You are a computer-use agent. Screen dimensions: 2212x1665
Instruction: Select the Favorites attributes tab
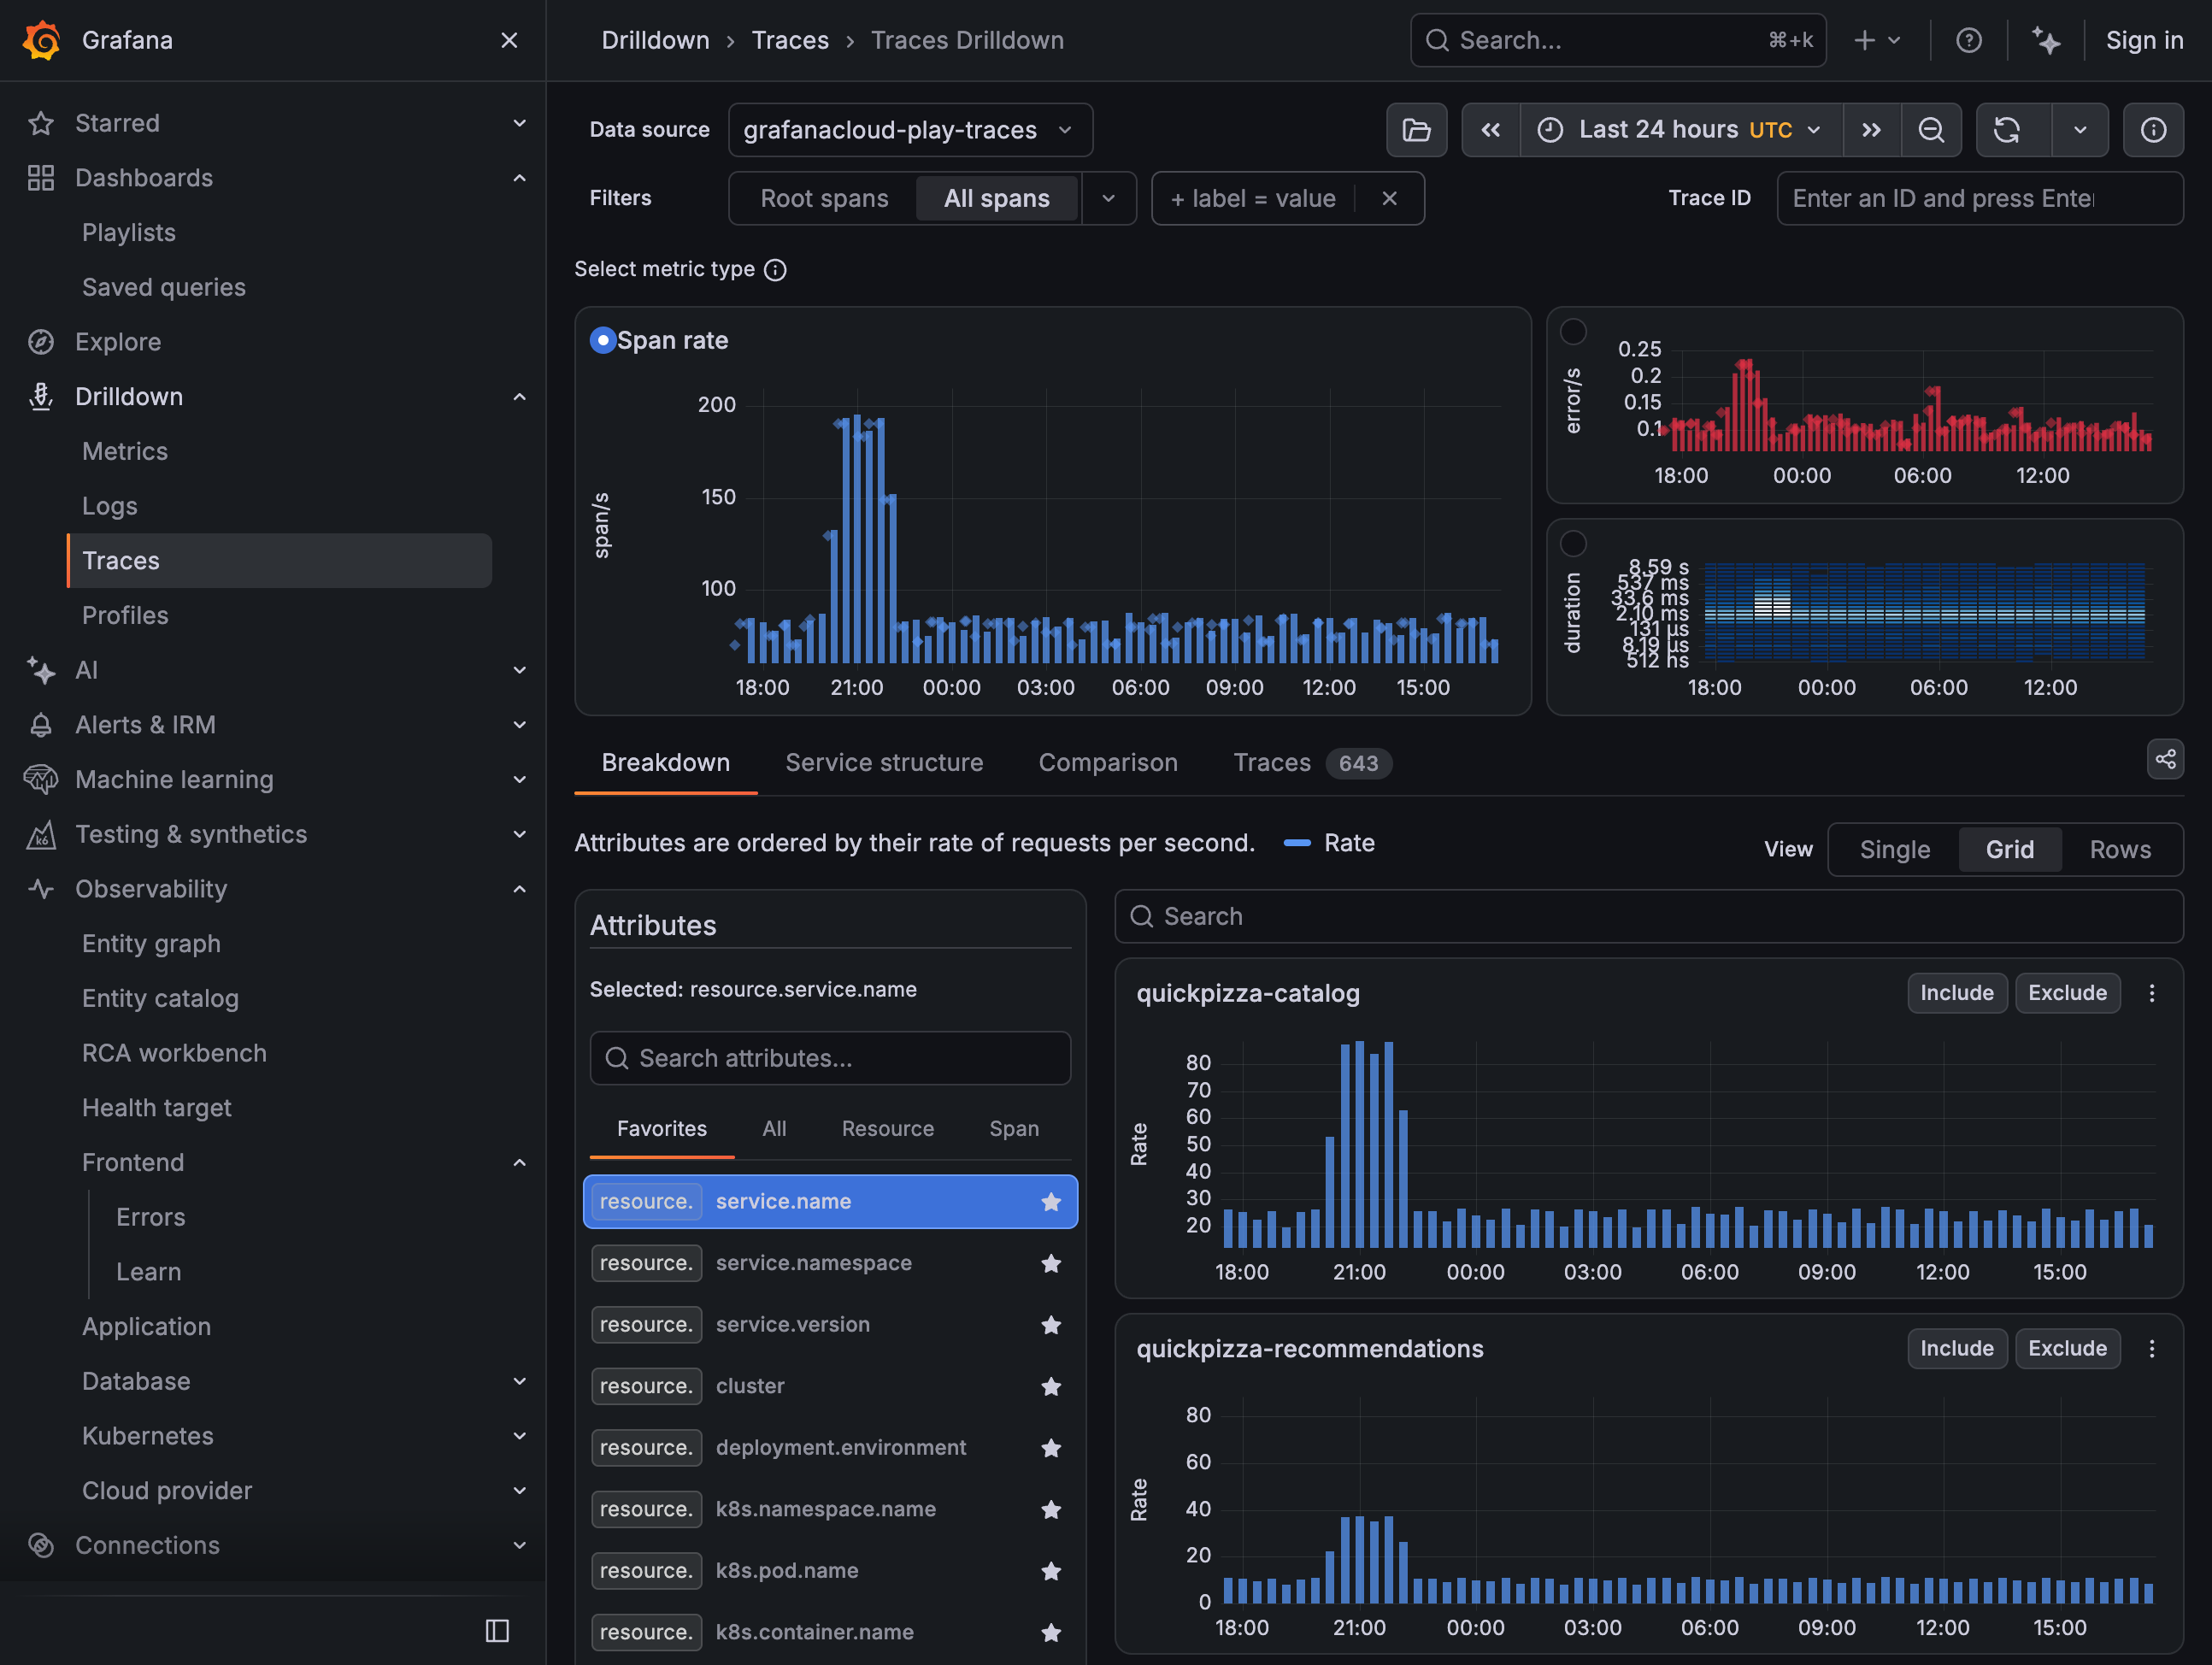click(661, 1129)
